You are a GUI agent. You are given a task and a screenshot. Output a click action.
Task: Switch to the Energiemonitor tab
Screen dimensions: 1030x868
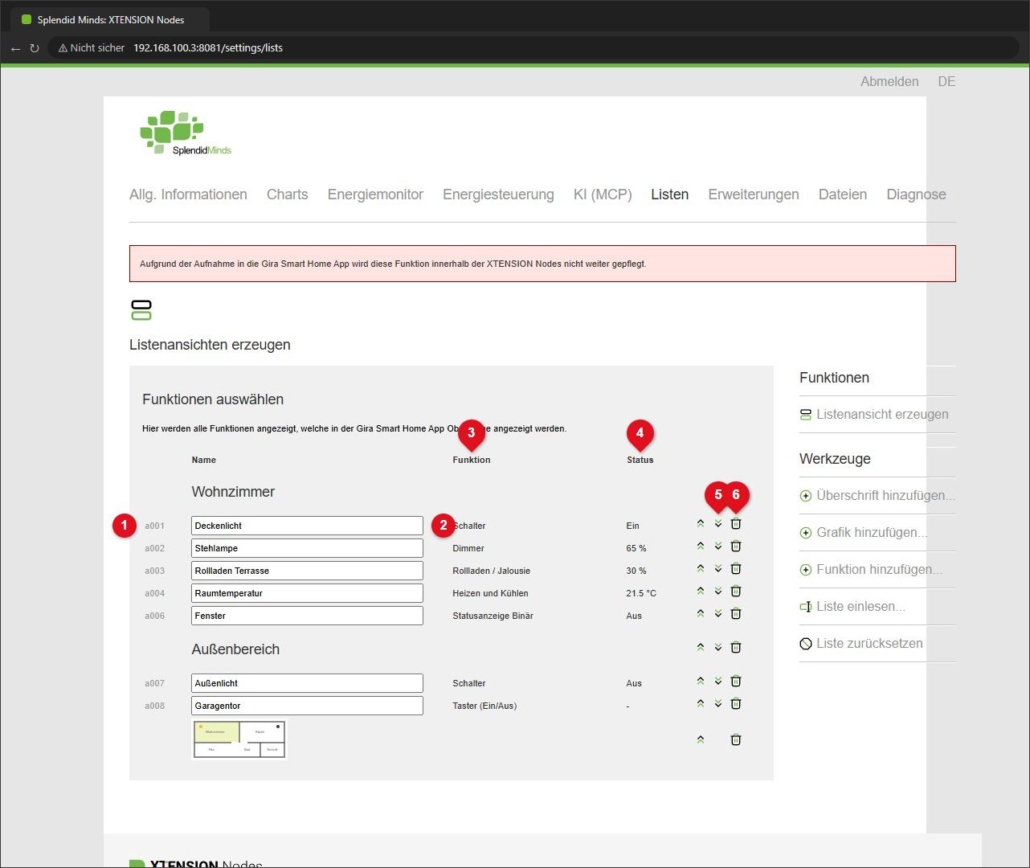tap(375, 194)
